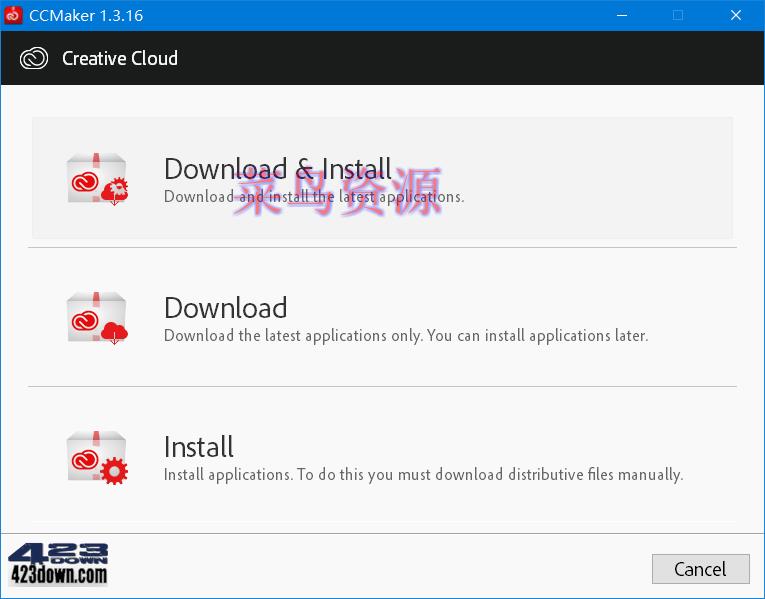Viewport: 765px width, 599px height.
Task: Choose the Install option heading
Action: pyautogui.click(x=199, y=447)
